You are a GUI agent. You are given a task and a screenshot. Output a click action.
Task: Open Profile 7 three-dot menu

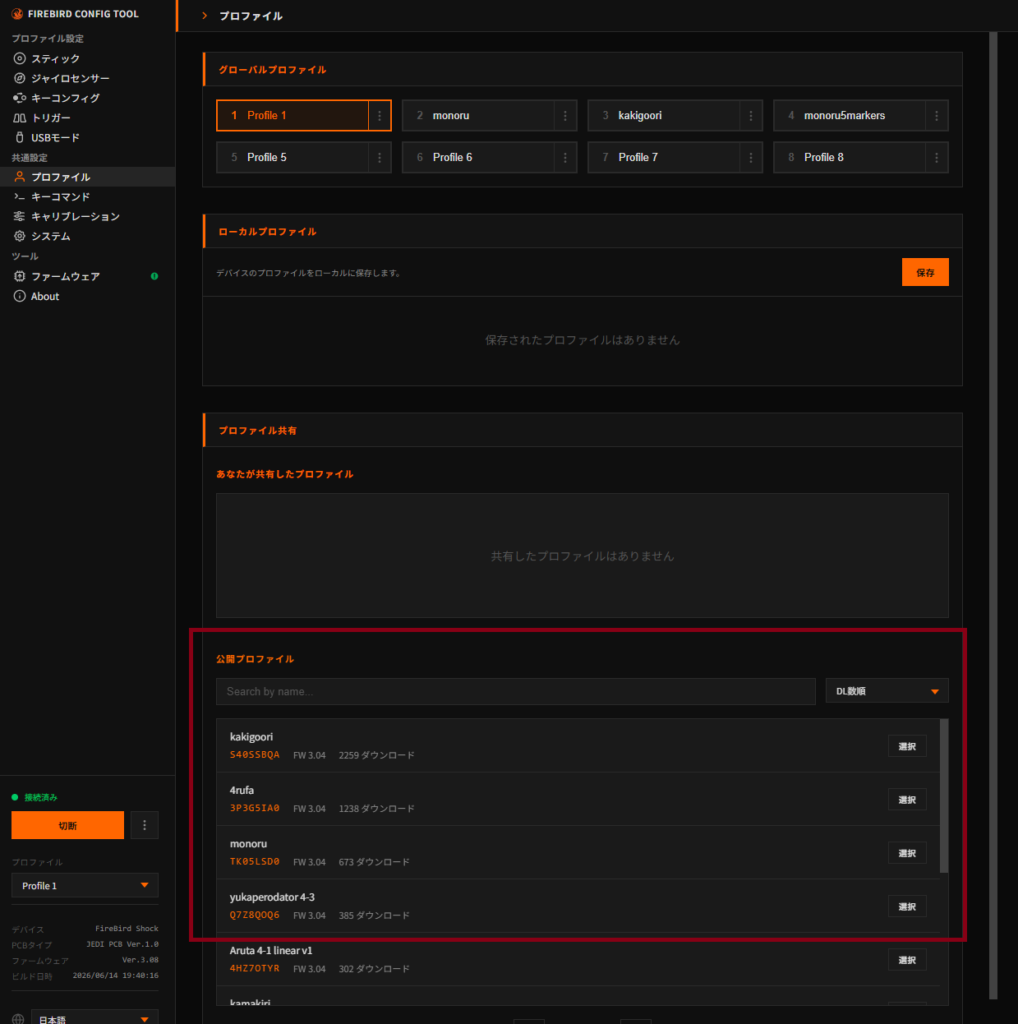[751, 157]
